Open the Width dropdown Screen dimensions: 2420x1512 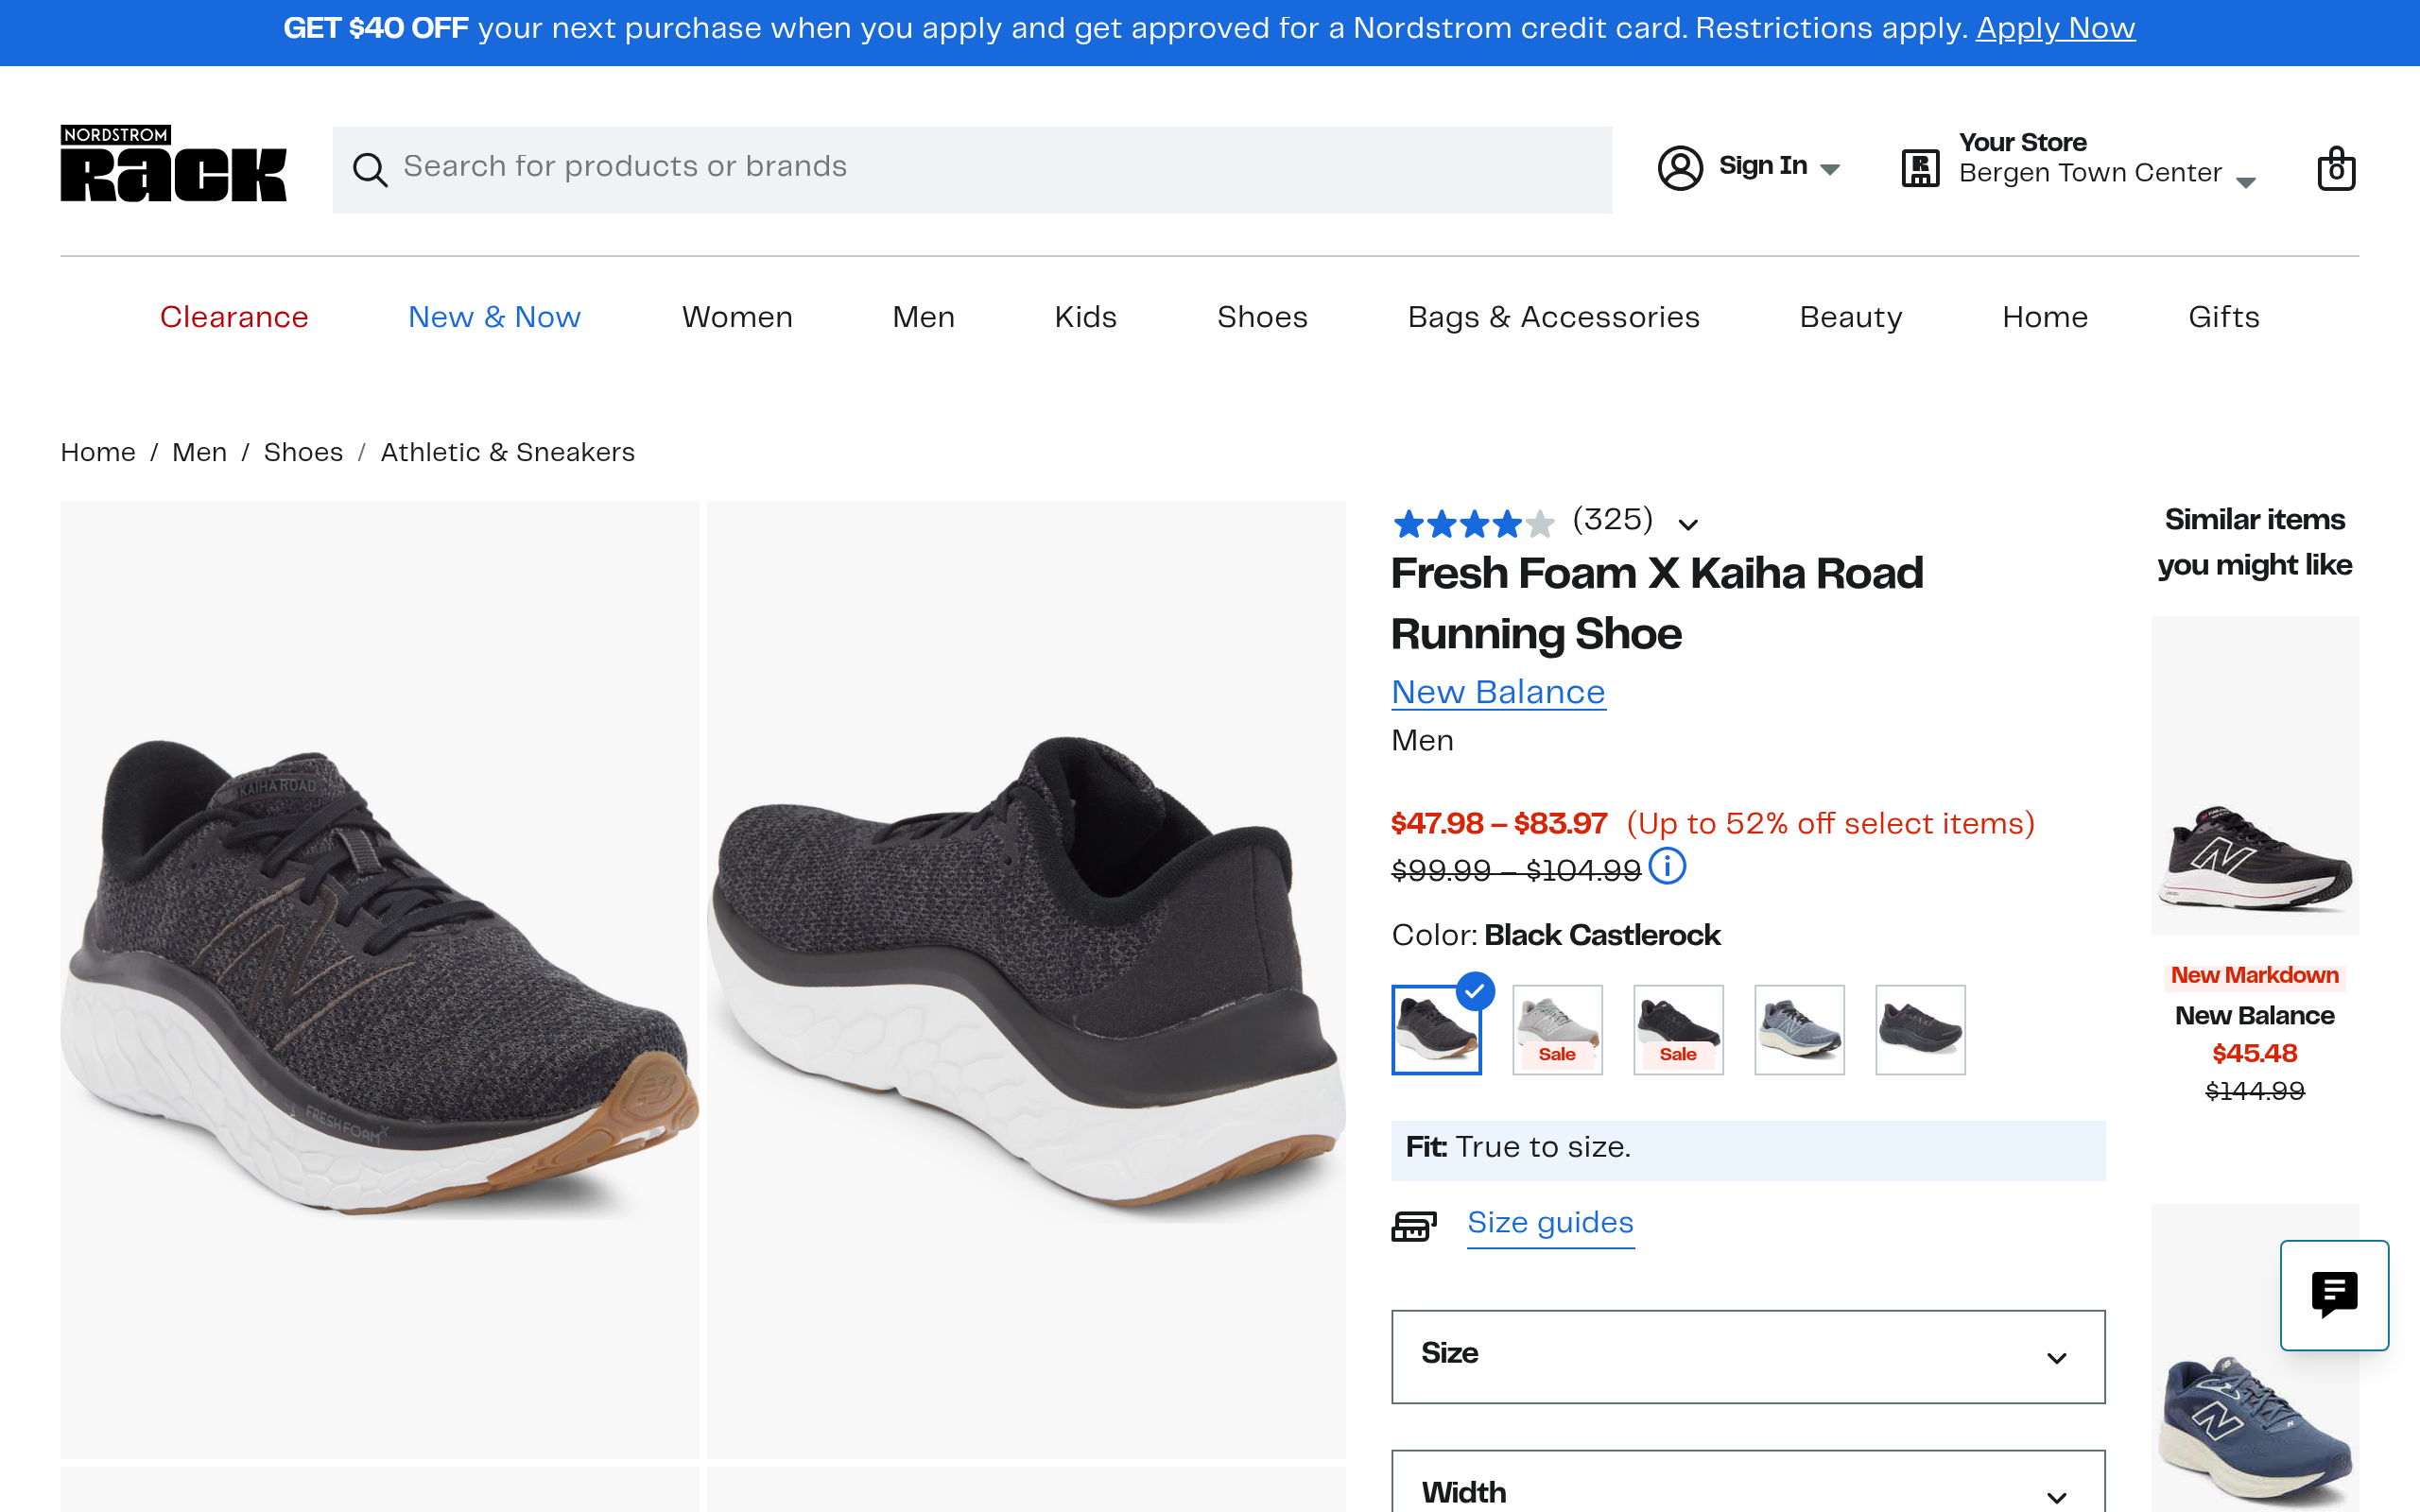1748,1482
